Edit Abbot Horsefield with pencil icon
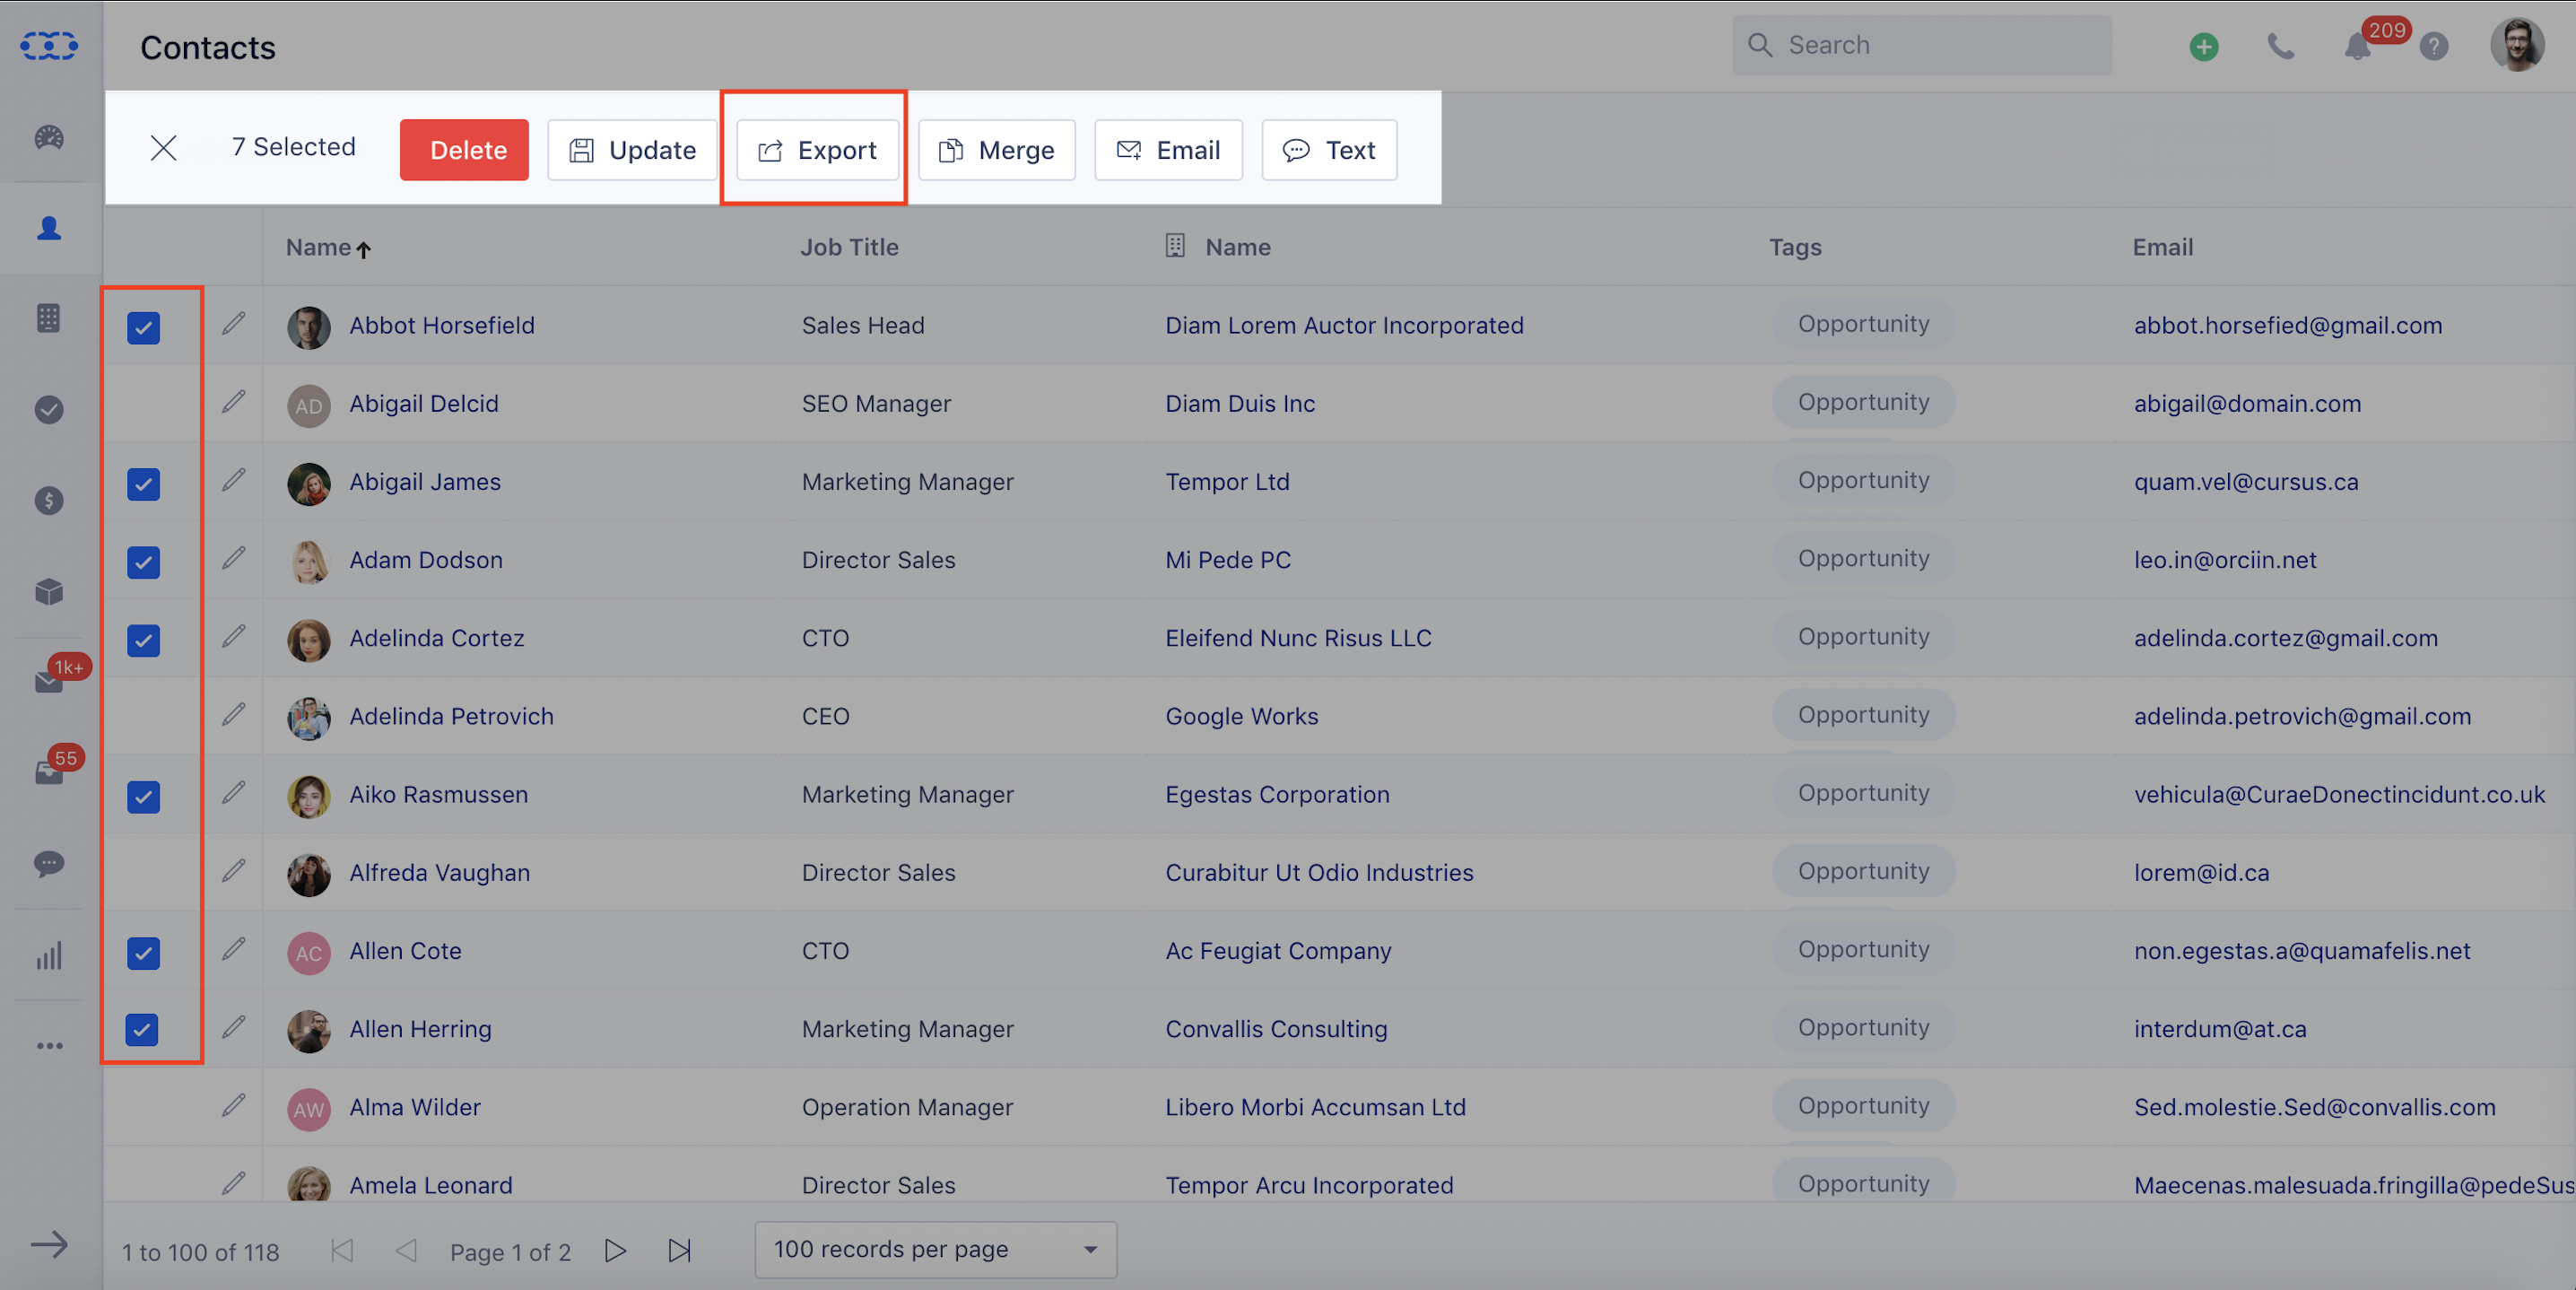 (233, 323)
